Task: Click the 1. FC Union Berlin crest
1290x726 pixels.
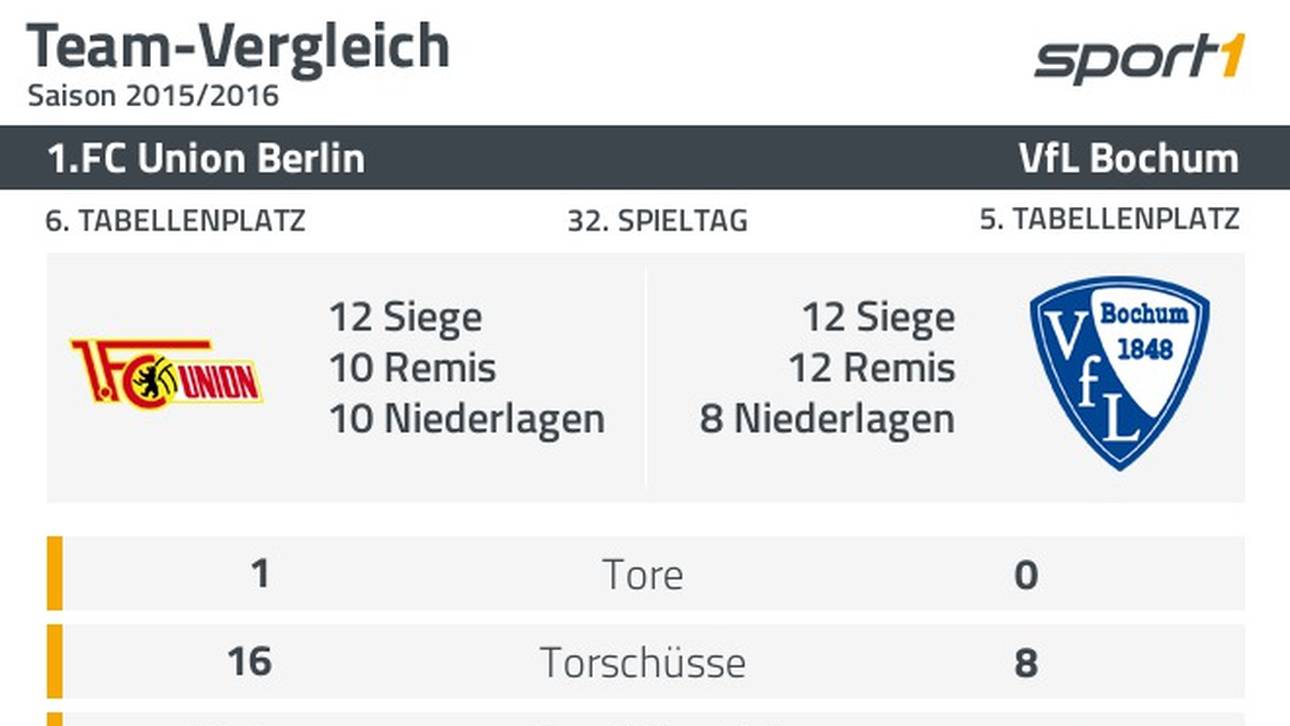Action: [166, 372]
